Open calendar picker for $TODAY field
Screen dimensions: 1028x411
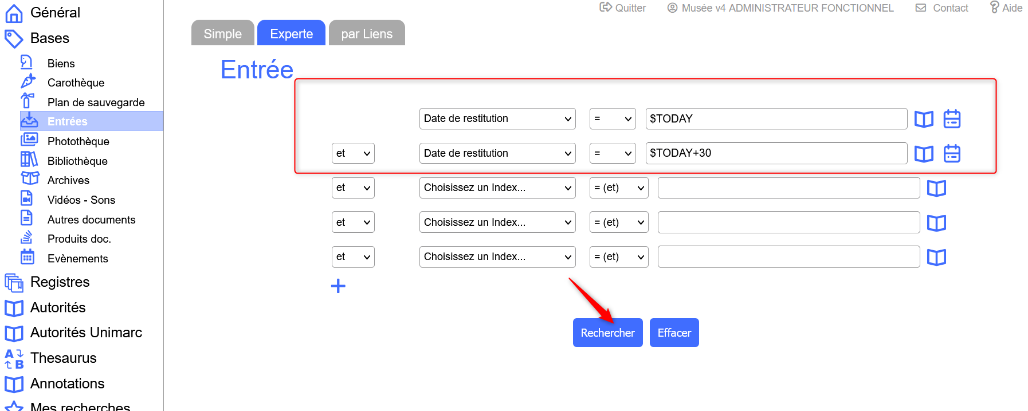tap(952, 119)
